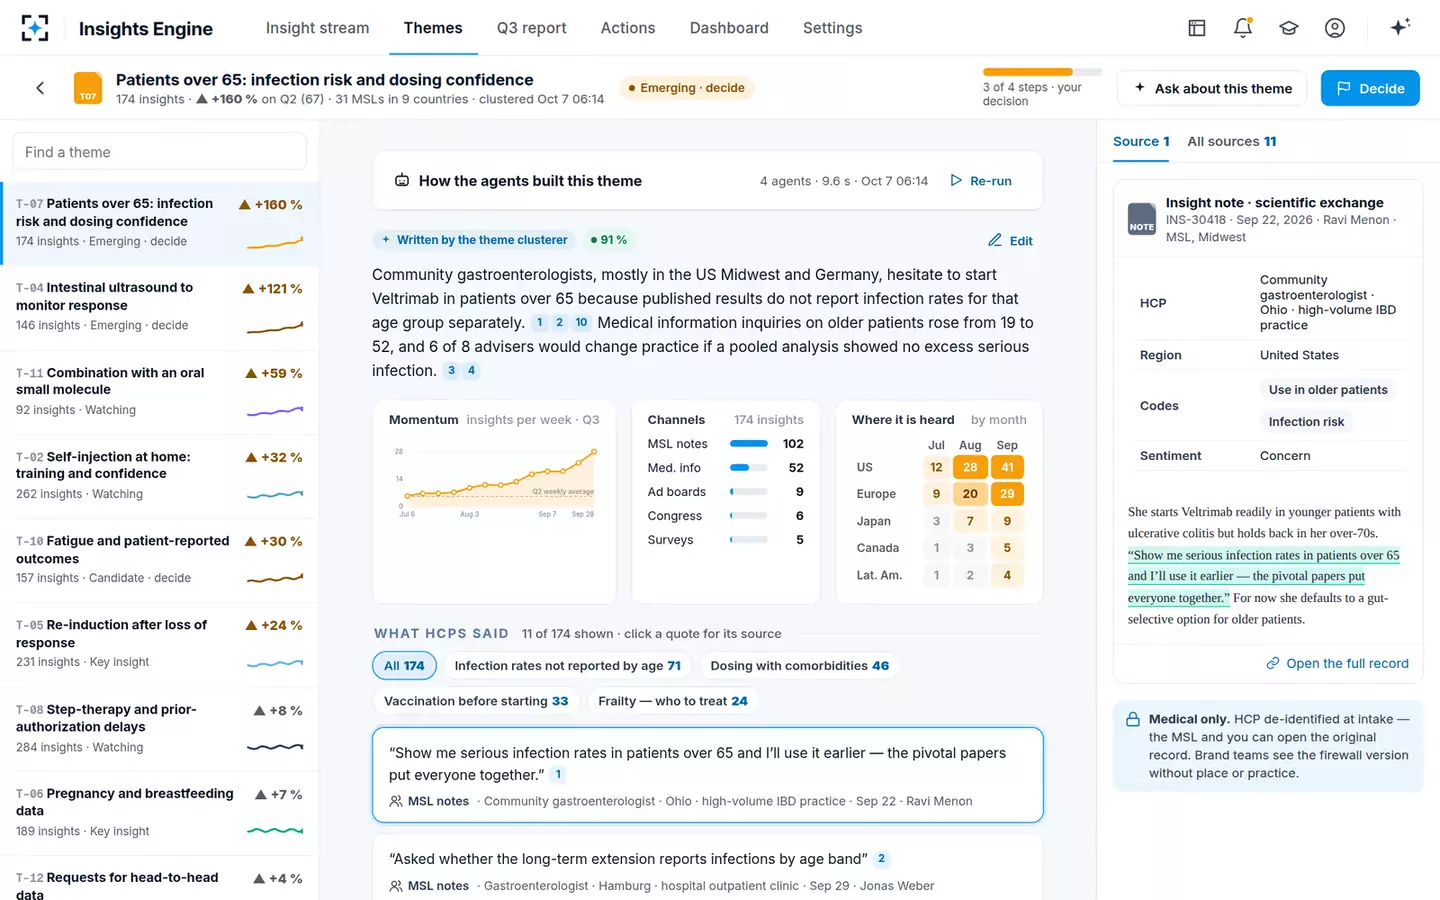This screenshot has width=1440, height=900.
Task: Select the All 174 filter chip
Action: coord(404,666)
